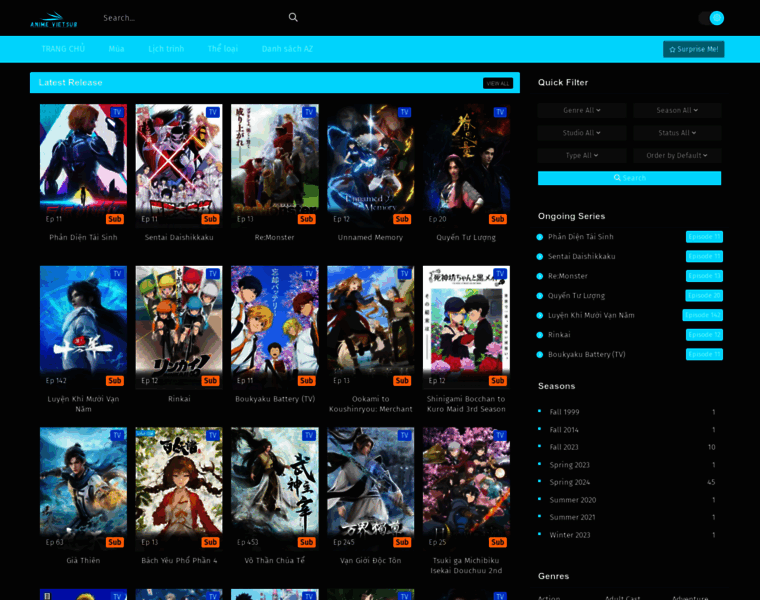Click Sub badge on Võ Thần Chúa Tể
This screenshot has height=600, width=760.
(306, 542)
